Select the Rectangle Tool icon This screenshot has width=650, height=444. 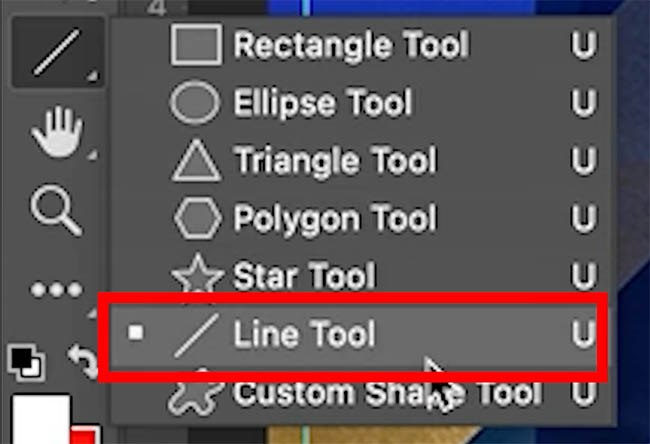coord(196,44)
